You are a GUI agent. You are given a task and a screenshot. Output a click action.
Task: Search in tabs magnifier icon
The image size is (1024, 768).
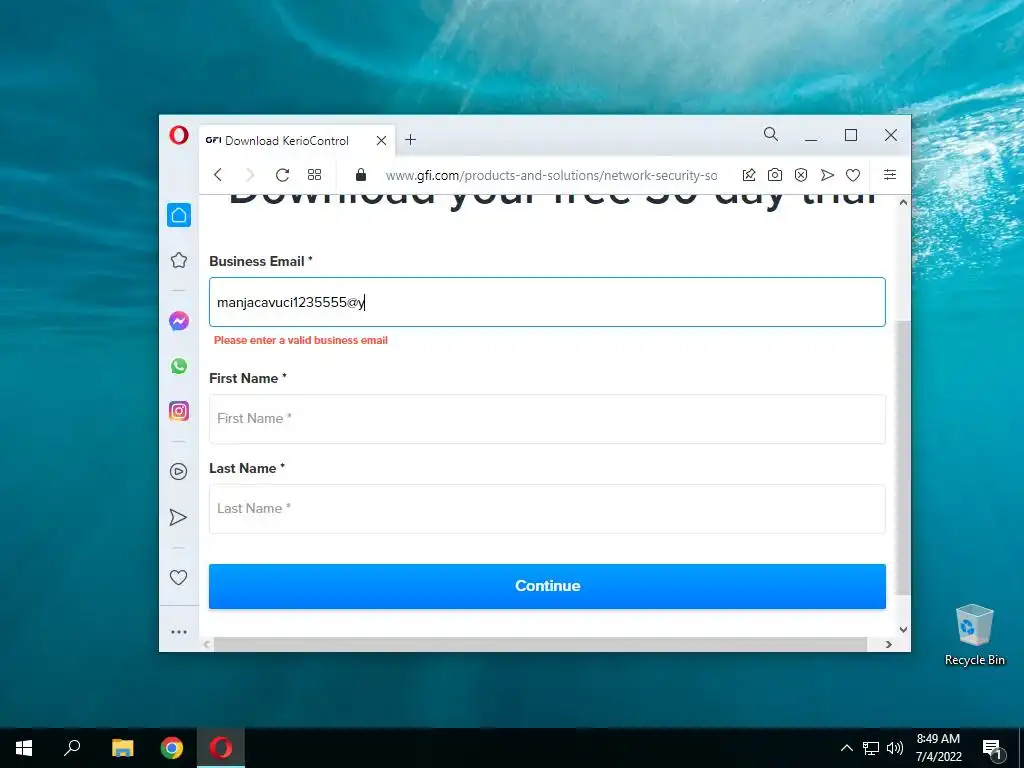point(771,135)
